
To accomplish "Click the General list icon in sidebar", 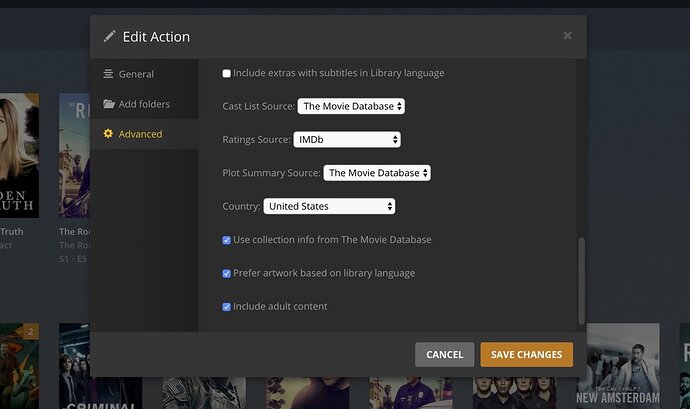I will (108, 74).
